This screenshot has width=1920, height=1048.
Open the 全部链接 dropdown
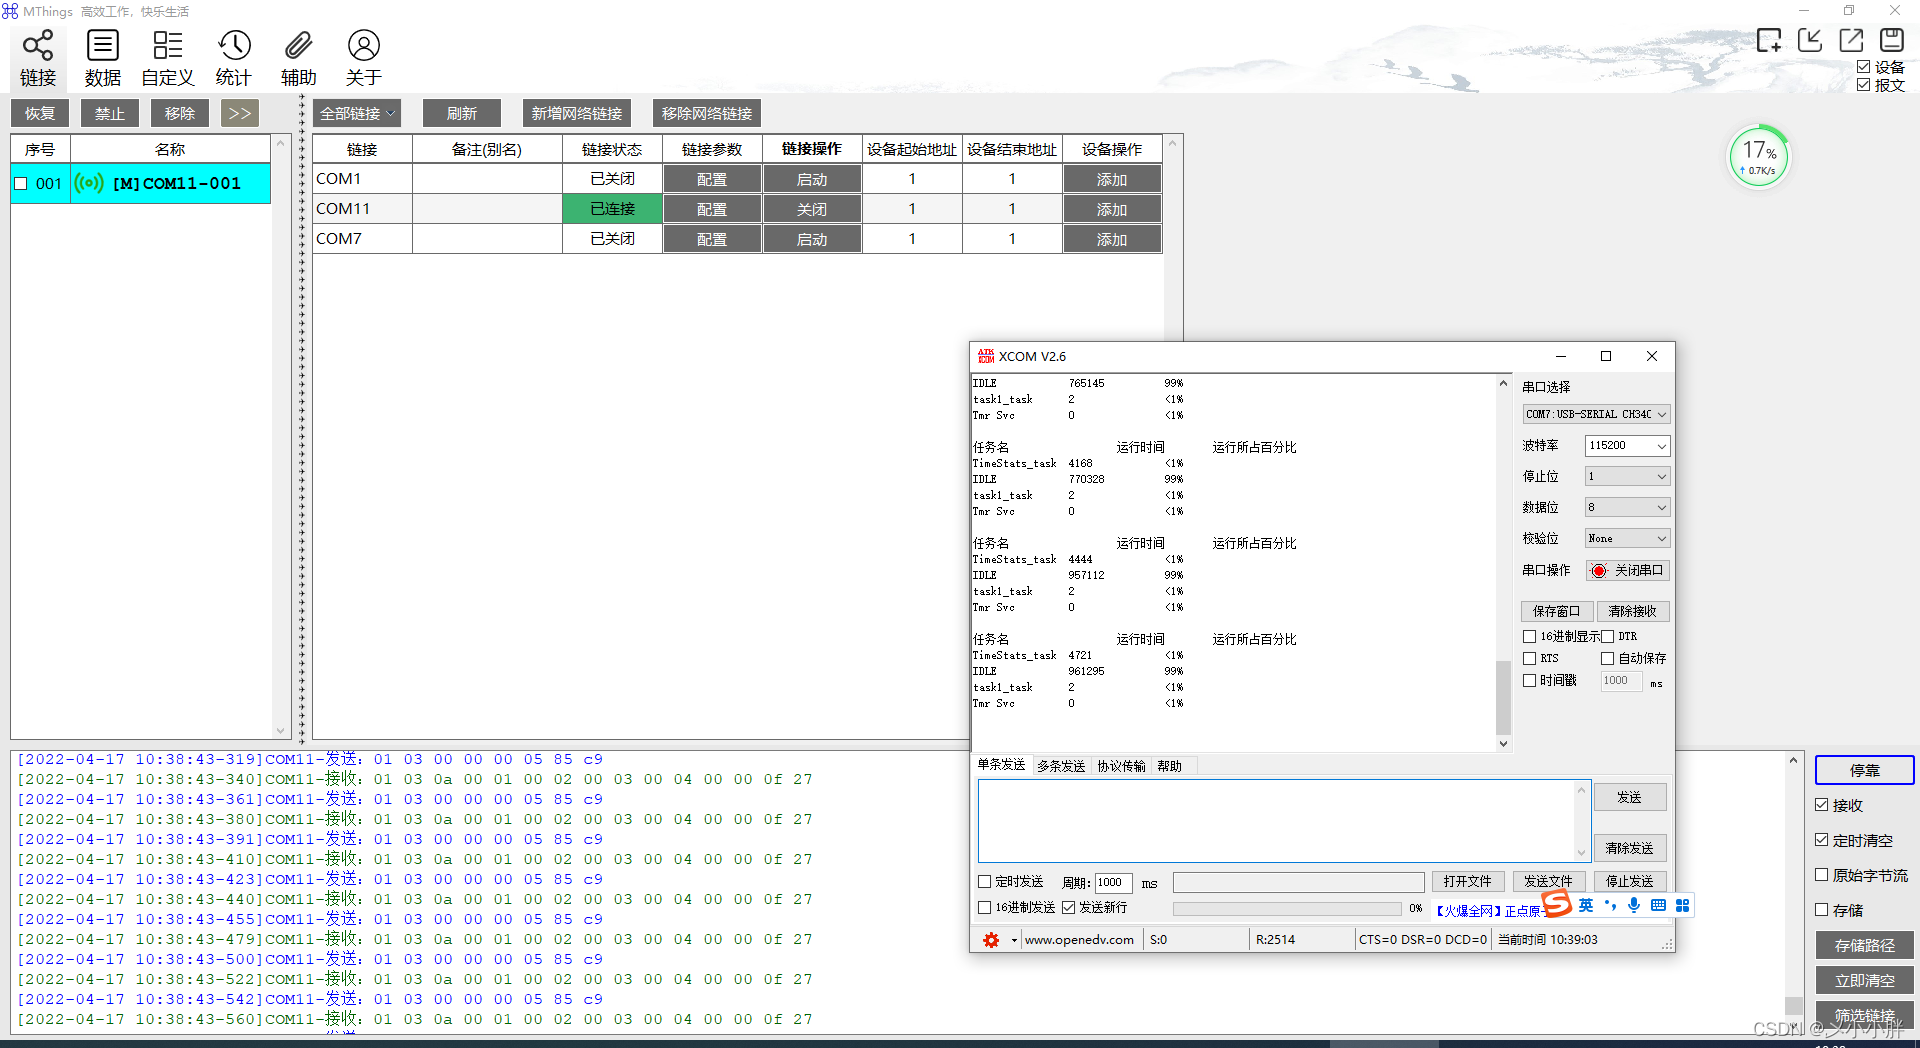pyautogui.click(x=357, y=113)
